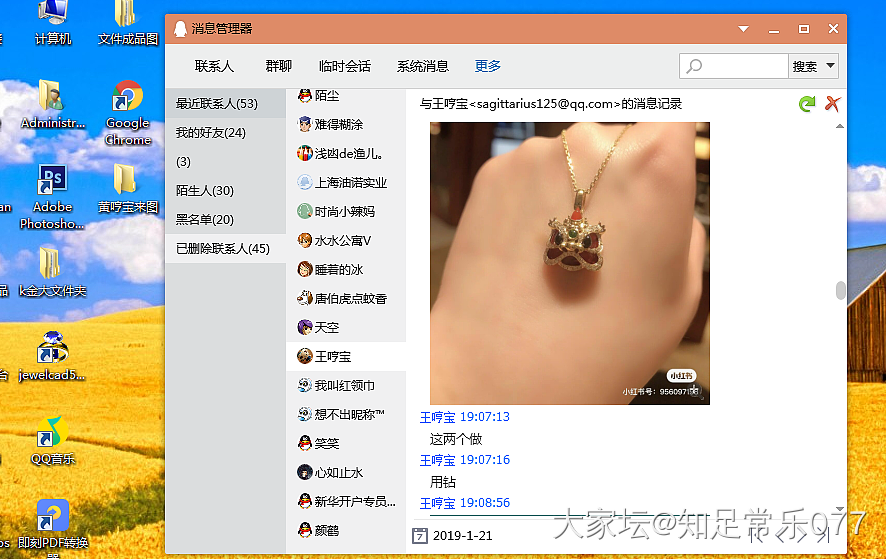Screen dimensions: 886x559
Task: Open the 系统消息 tab
Action: coord(422,67)
